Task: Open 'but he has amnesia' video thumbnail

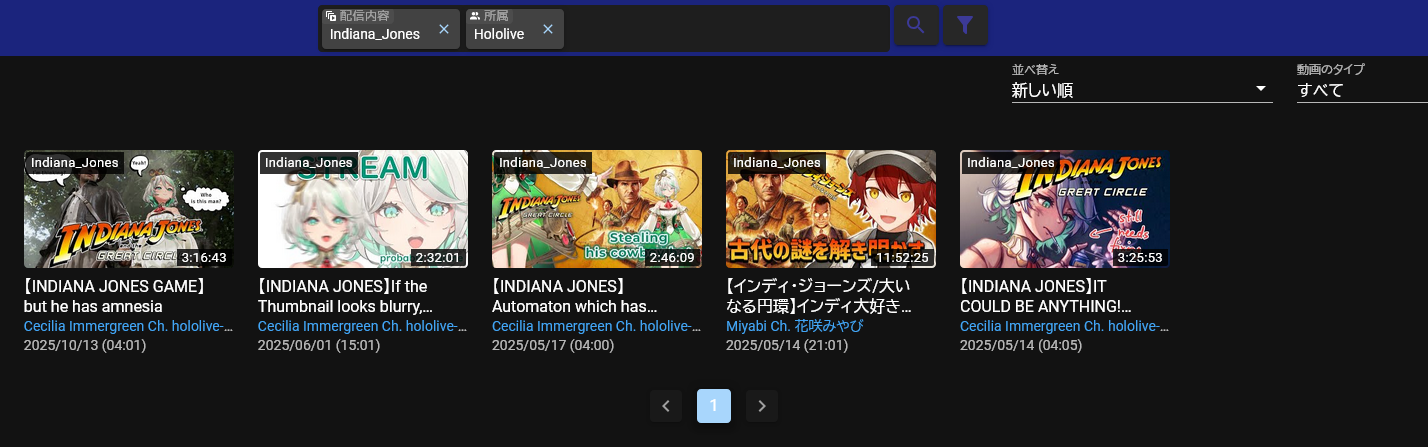Action: [129, 209]
